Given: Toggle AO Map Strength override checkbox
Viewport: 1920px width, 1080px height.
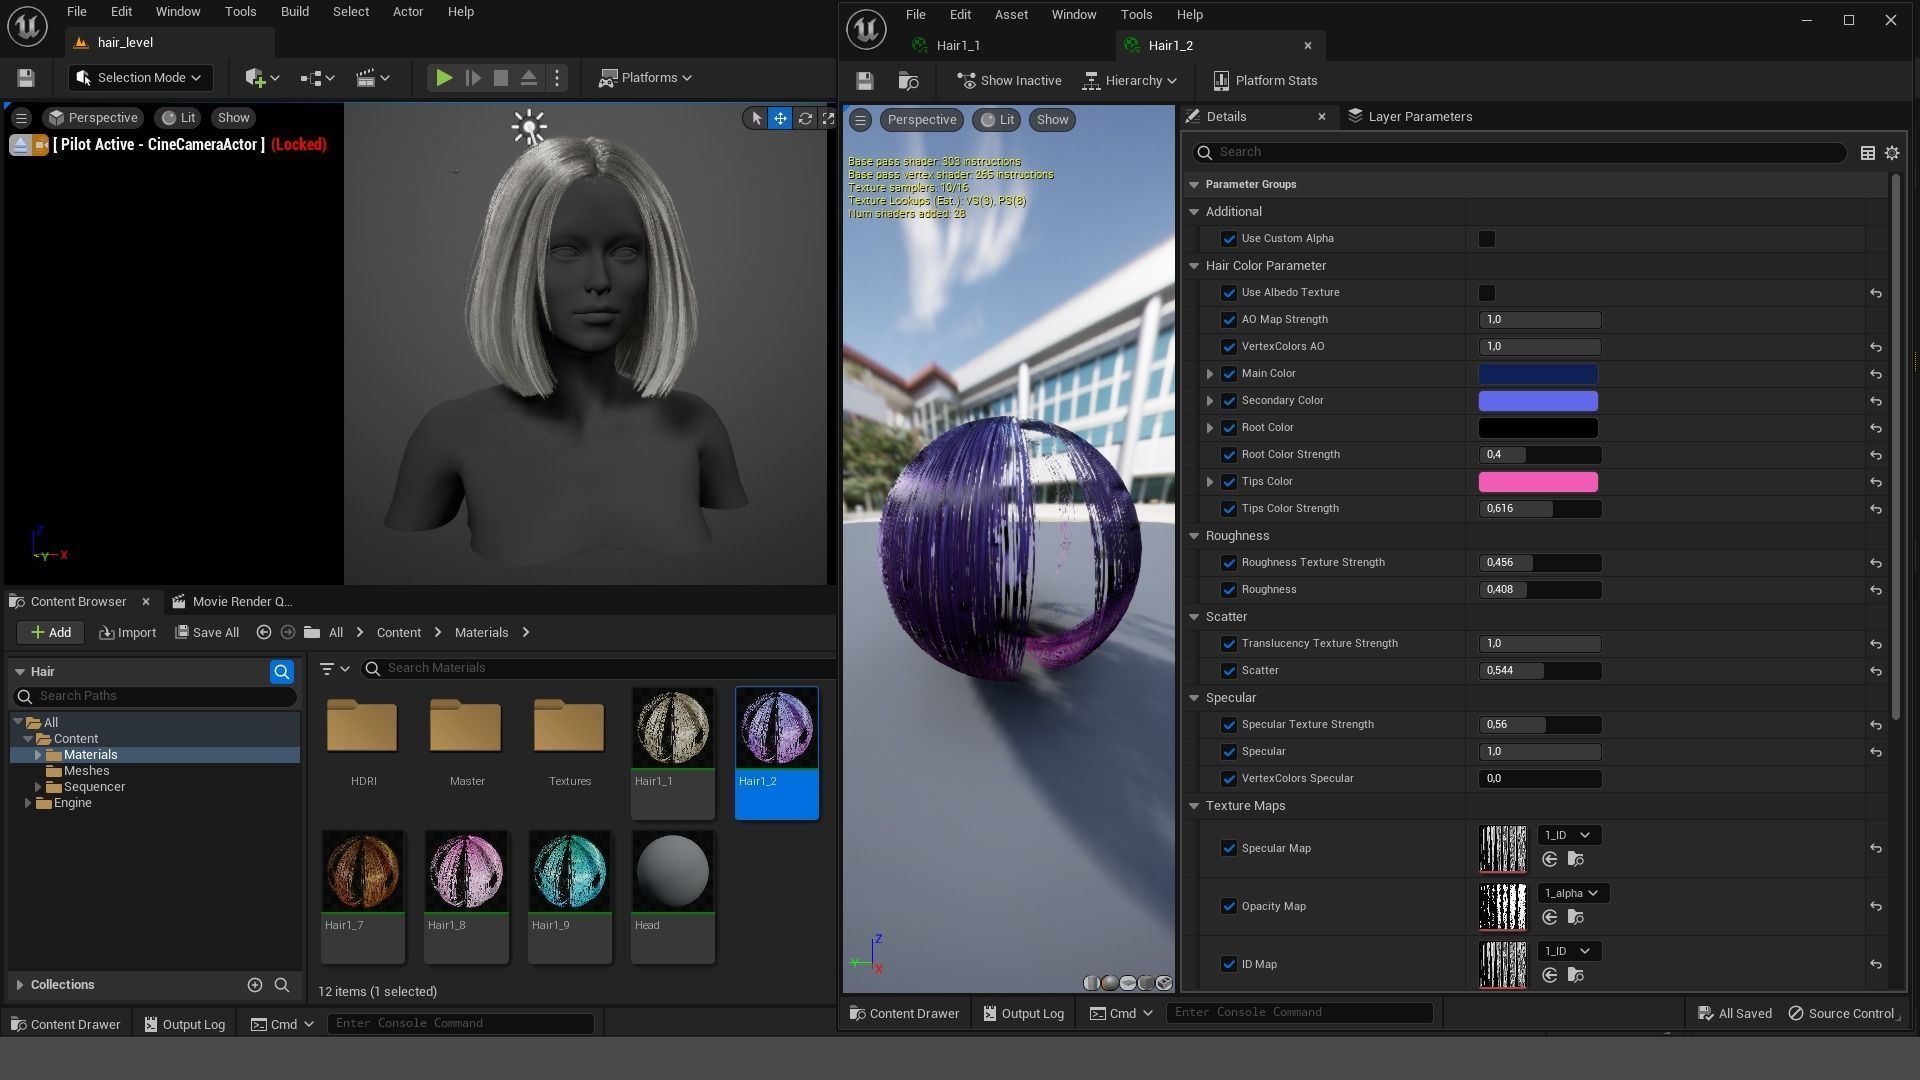Looking at the screenshot, I should click(1229, 320).
